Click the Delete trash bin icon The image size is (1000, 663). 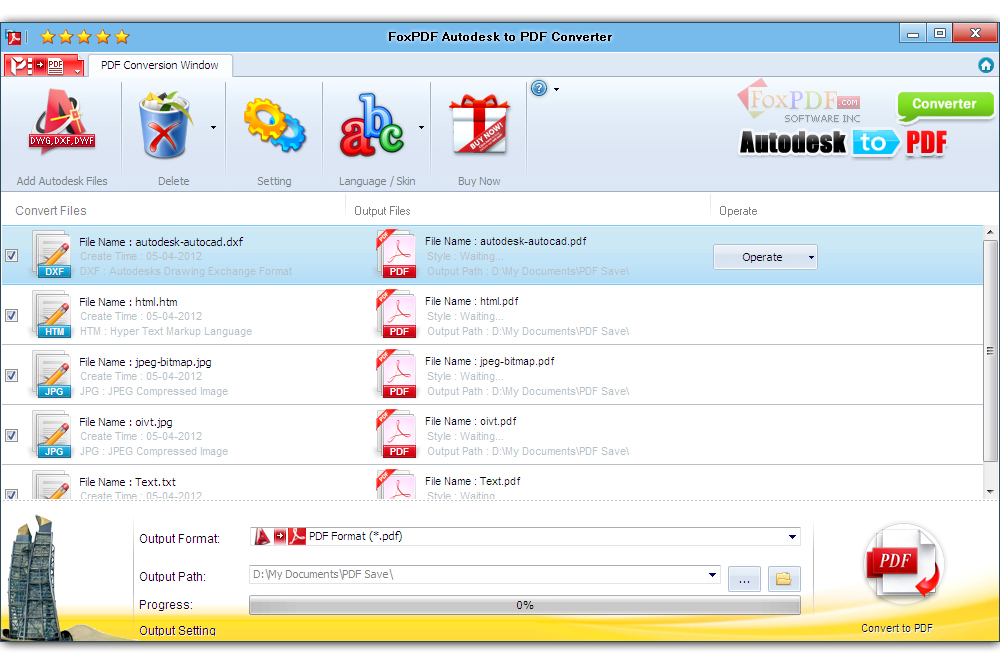pos(165,124)
